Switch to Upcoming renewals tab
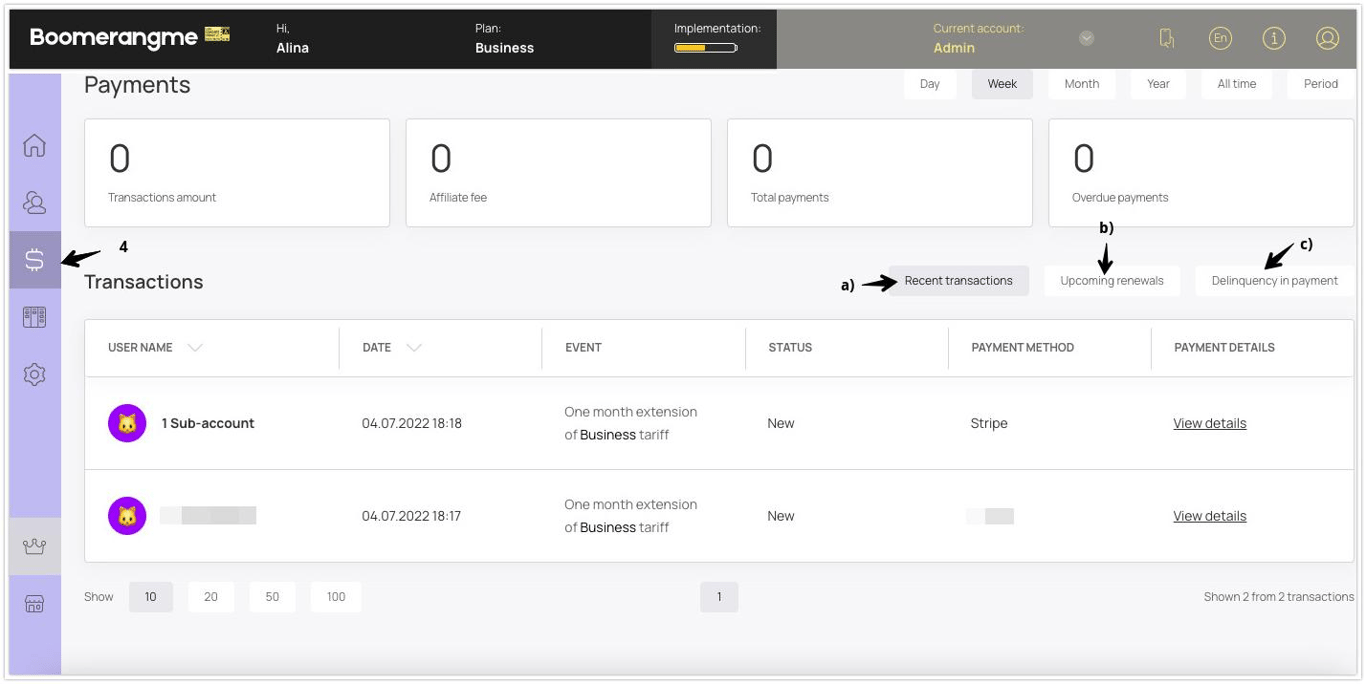The height and width of the screenshot is (684, 1366). tap(1112, 281)
